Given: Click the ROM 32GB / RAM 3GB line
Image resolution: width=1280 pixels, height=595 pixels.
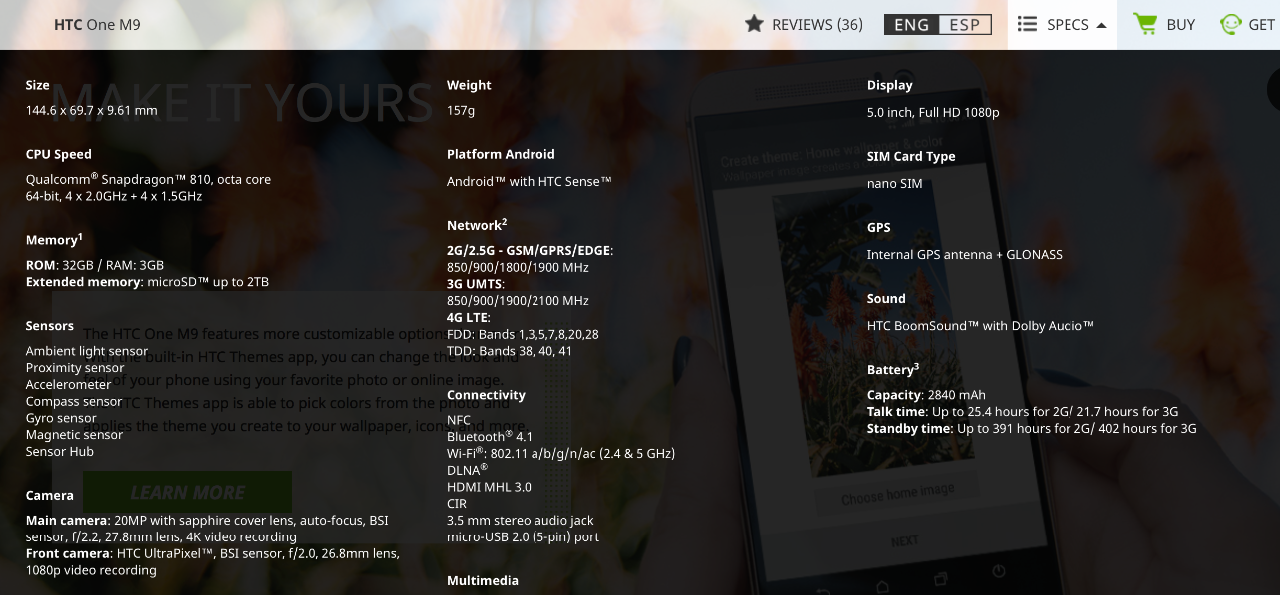Looking at the screenshot, I should [95, 265].
